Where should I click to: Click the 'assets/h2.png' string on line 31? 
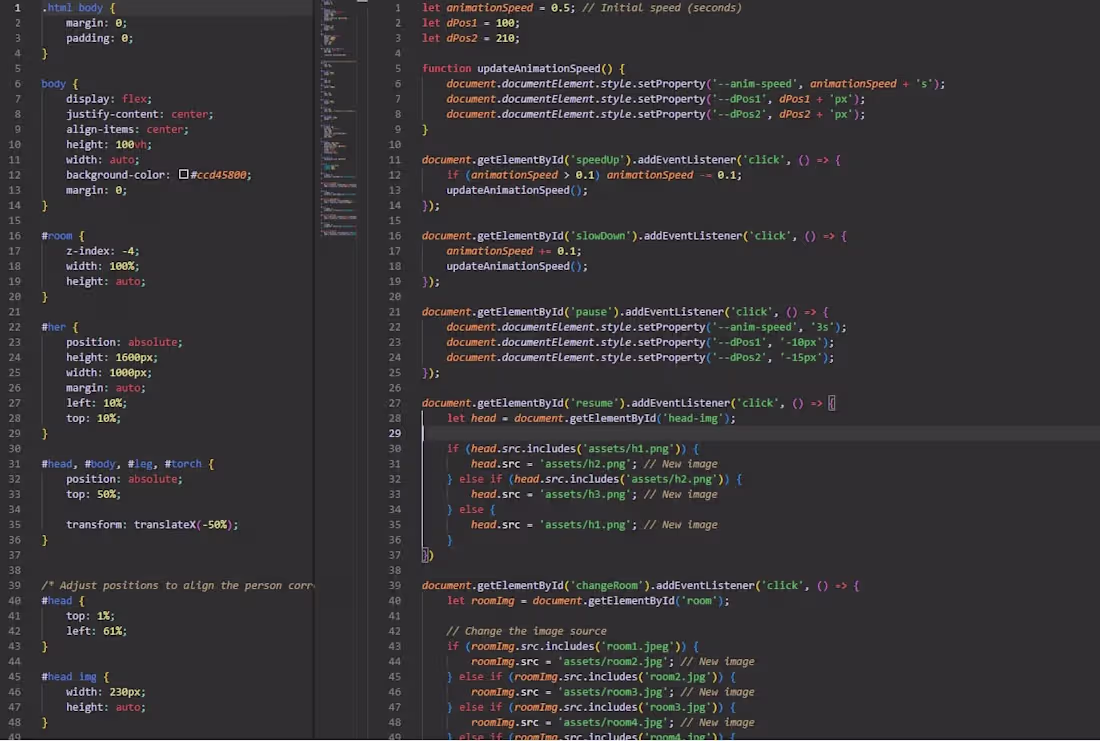click(588, 464)
